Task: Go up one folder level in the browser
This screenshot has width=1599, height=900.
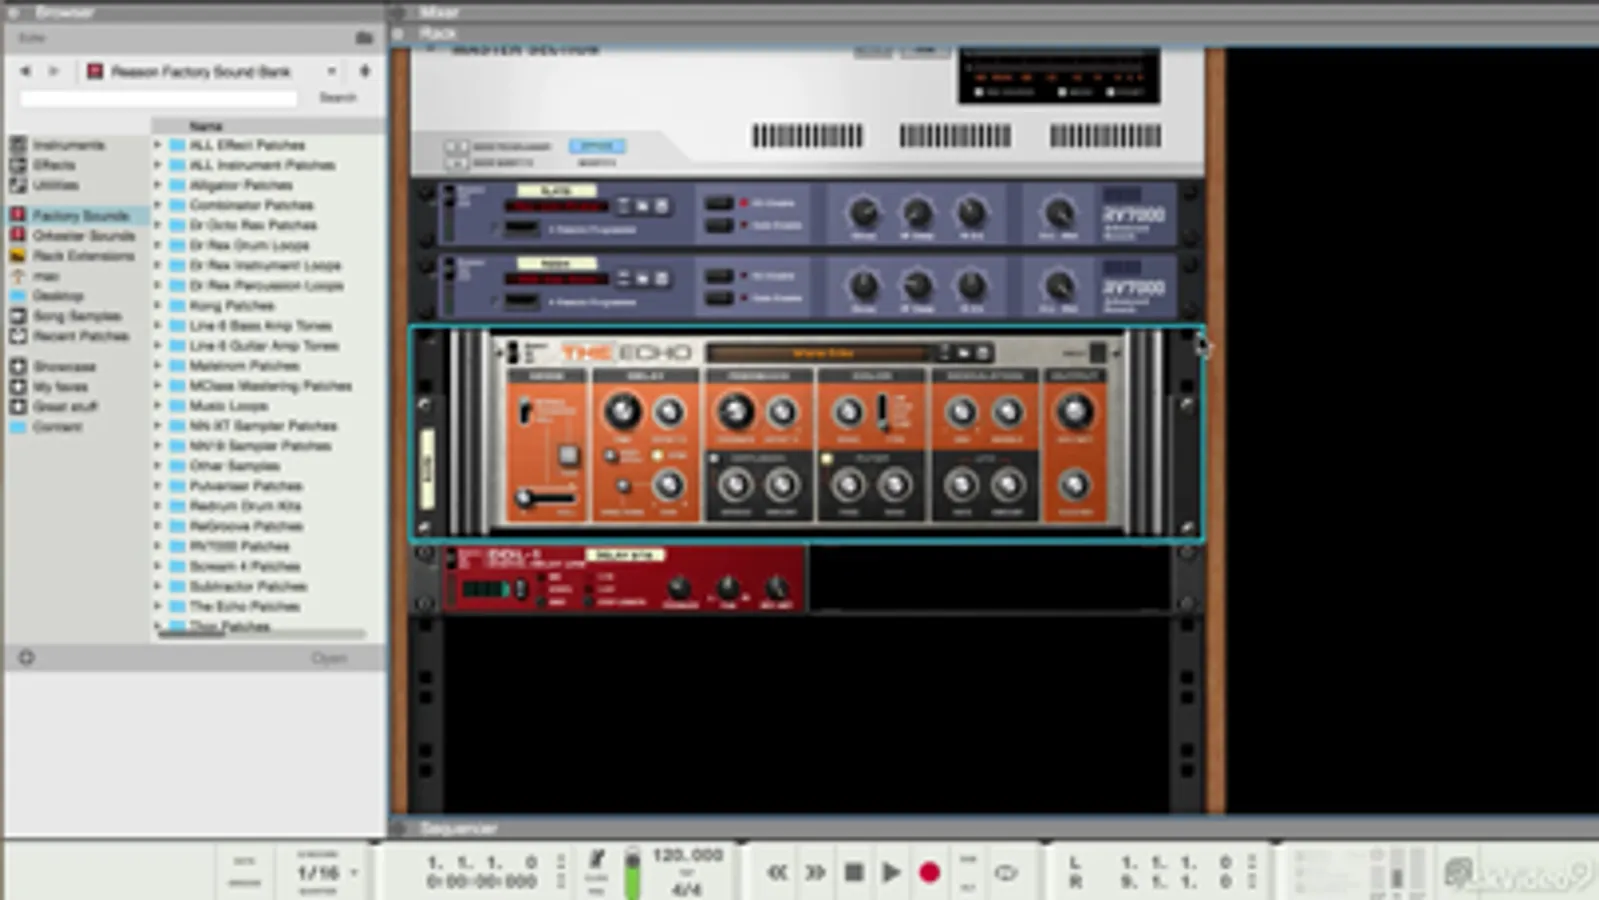Action: pos(365,71)
